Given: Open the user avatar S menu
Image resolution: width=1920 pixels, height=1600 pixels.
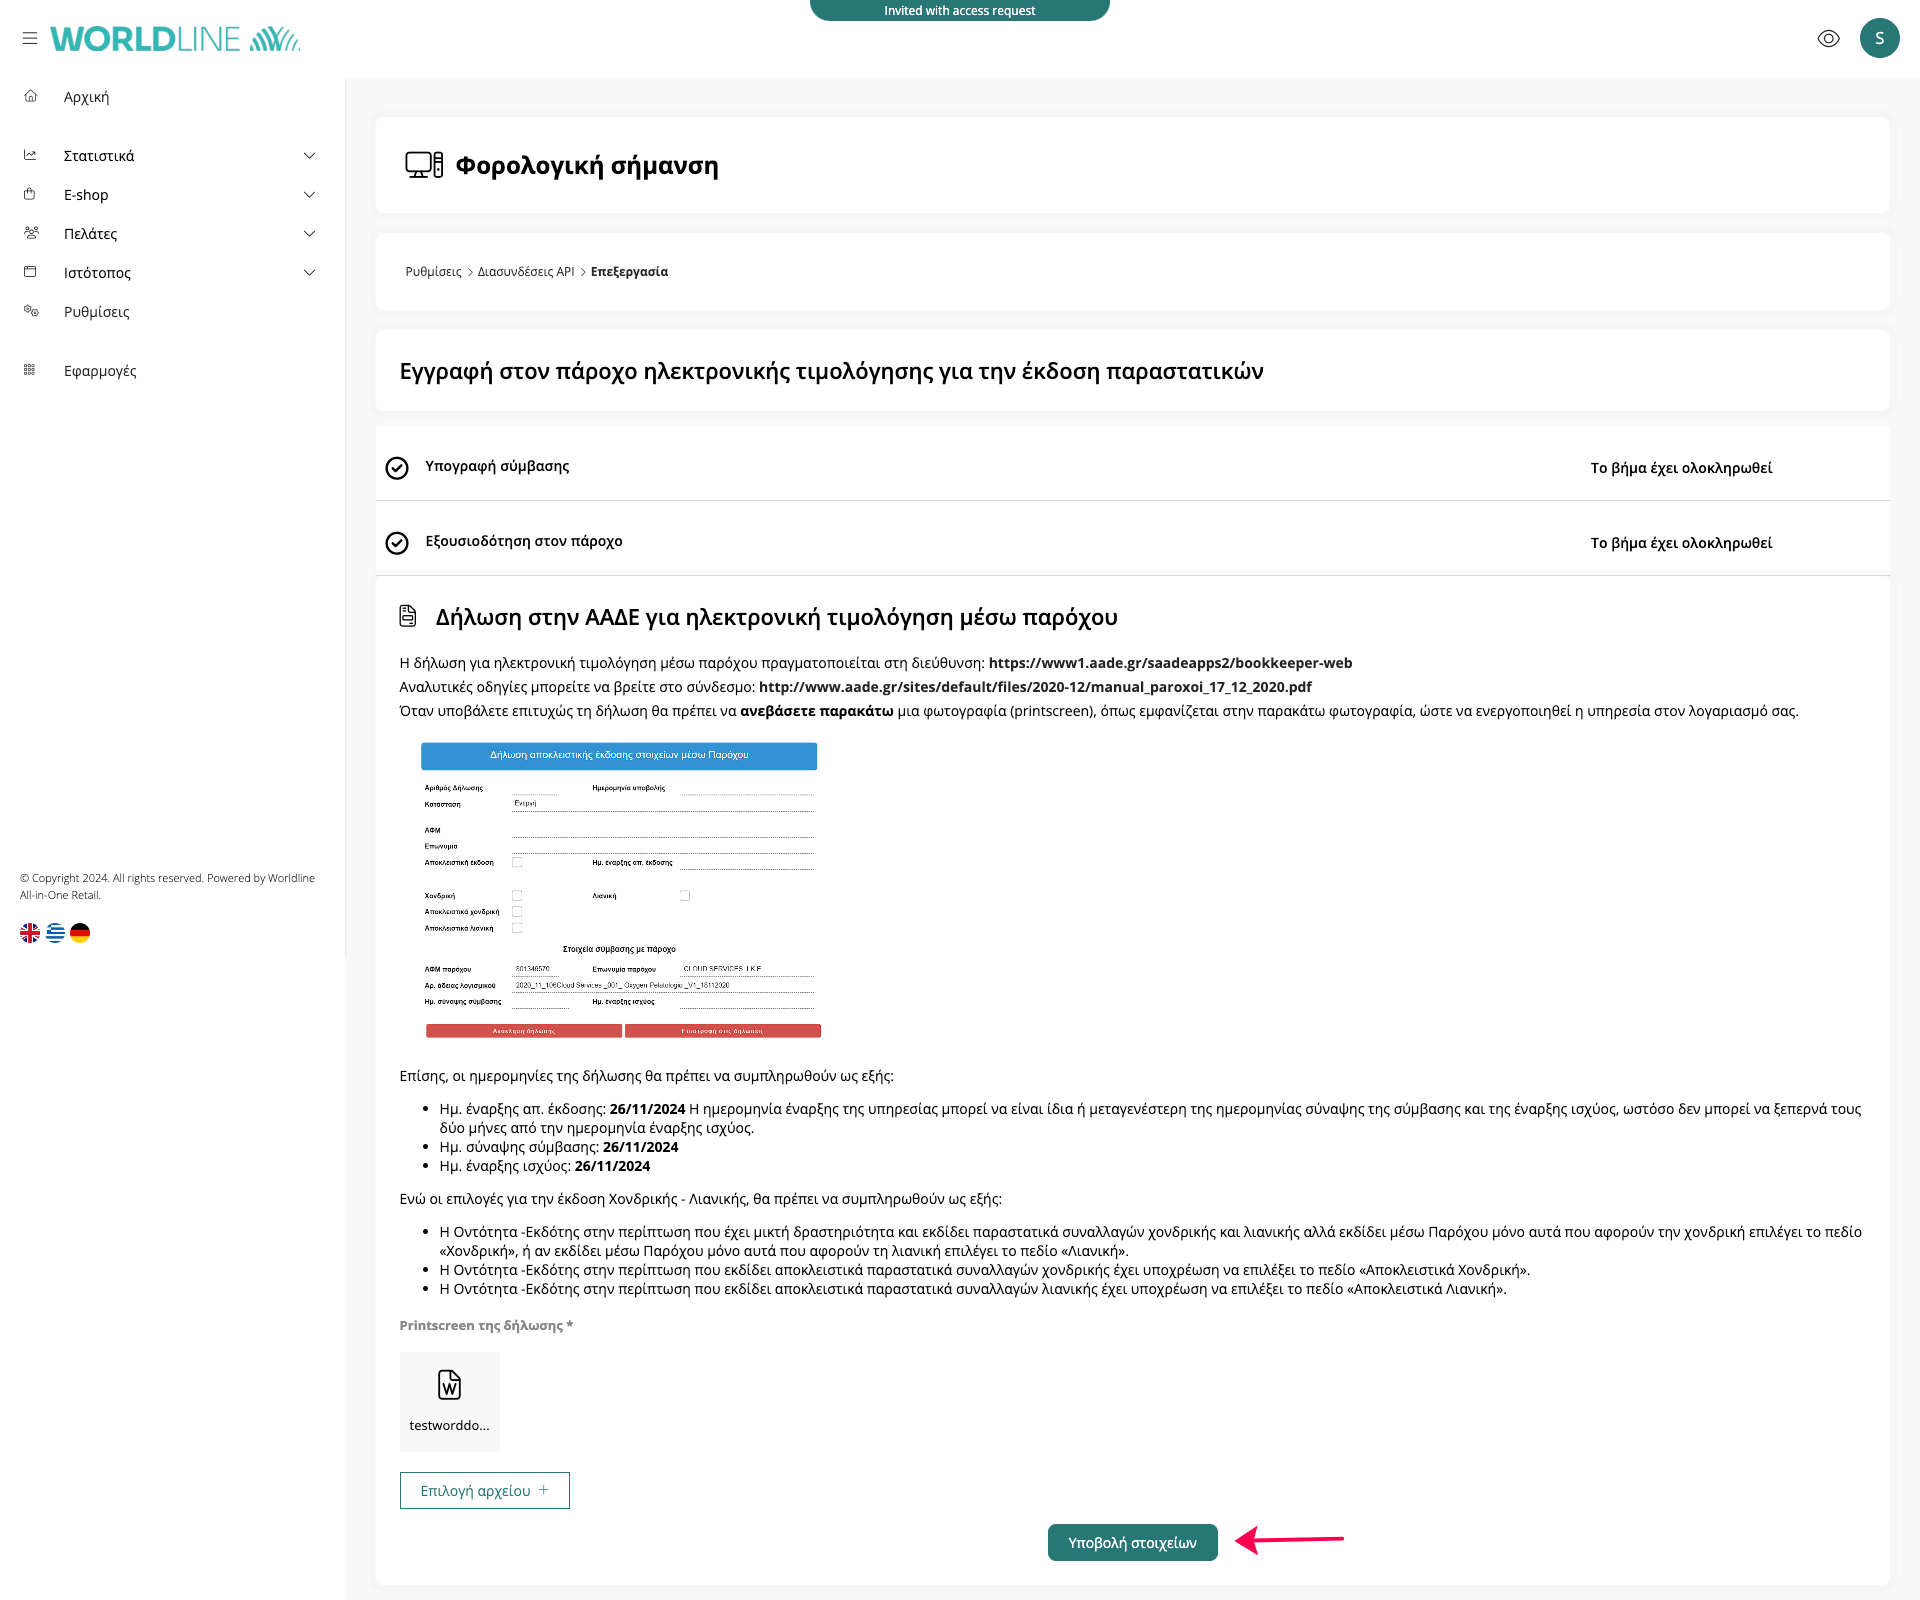Looking at the screenshot, I should coord(1879,38).
